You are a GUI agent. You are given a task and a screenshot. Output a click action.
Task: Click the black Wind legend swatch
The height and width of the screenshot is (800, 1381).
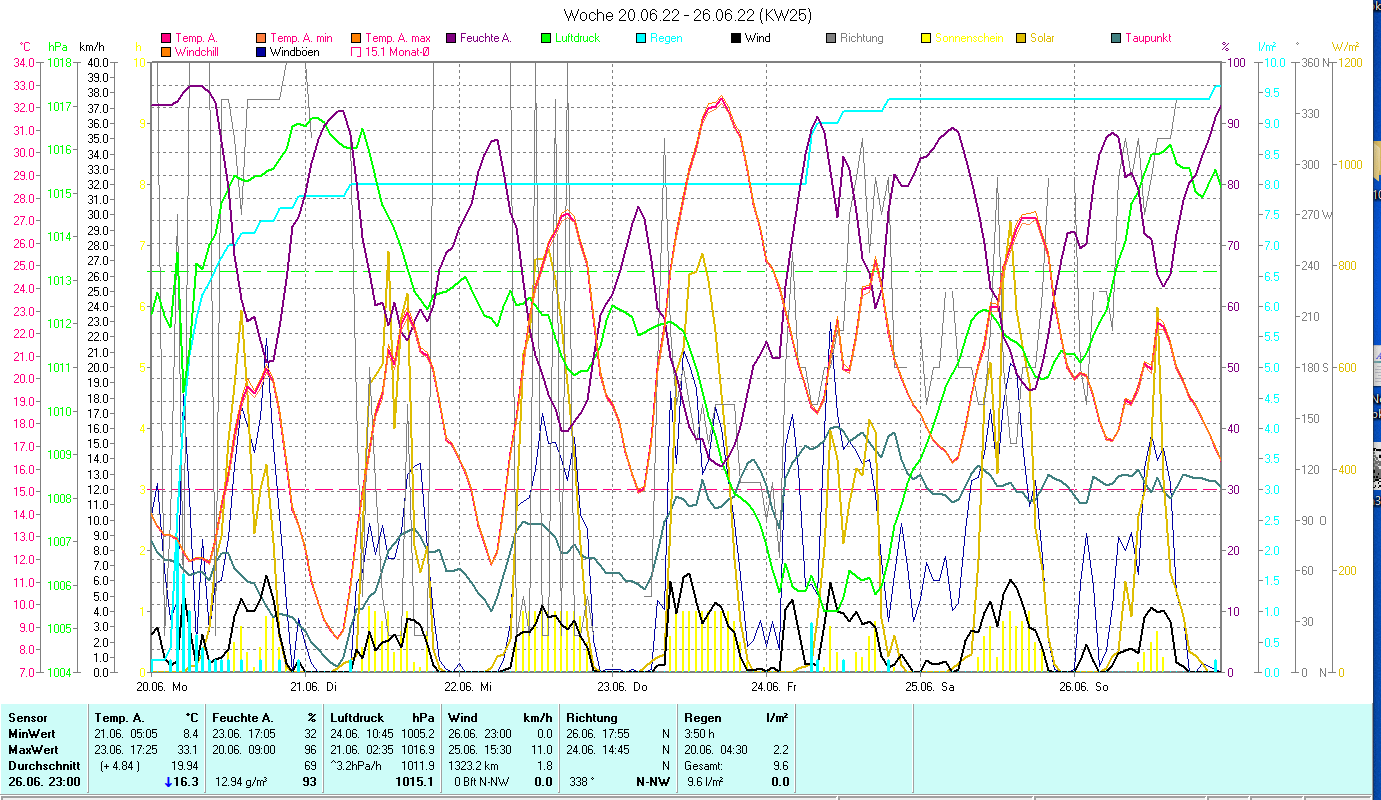(x=735, y=38)
